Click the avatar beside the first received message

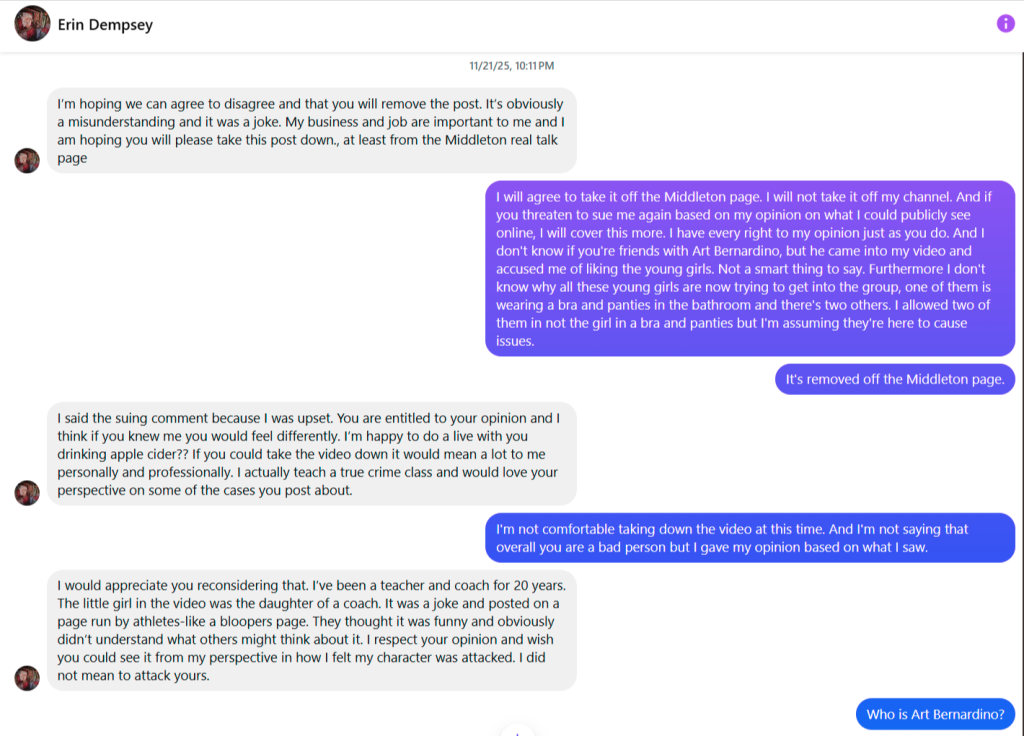(x=27, y=160)
